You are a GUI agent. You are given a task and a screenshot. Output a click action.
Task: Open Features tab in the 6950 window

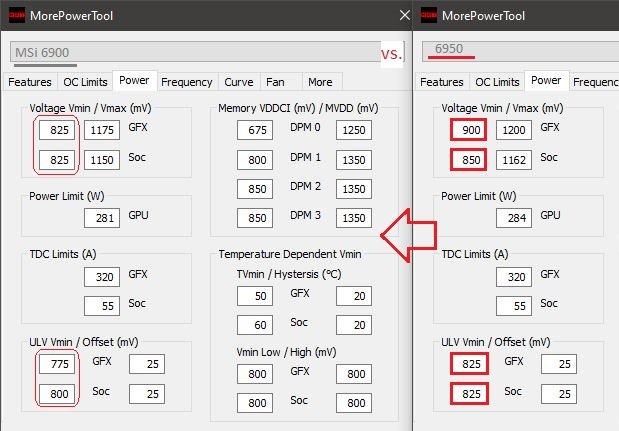click(442, 82)
